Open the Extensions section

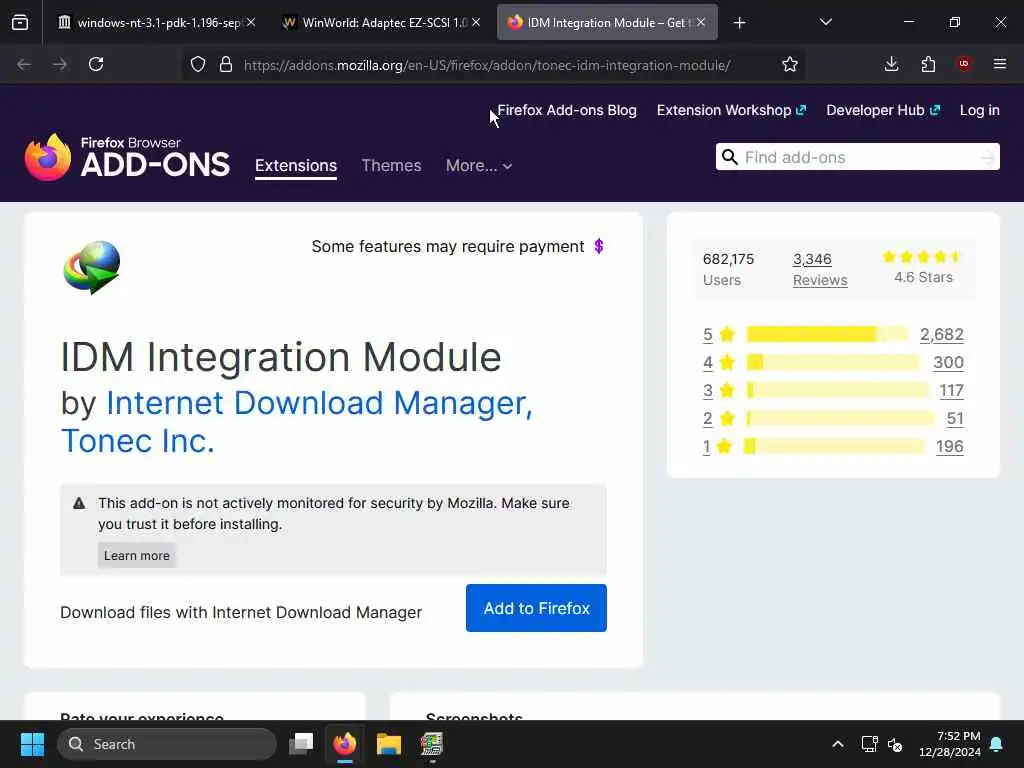click(x=296, y=165)
